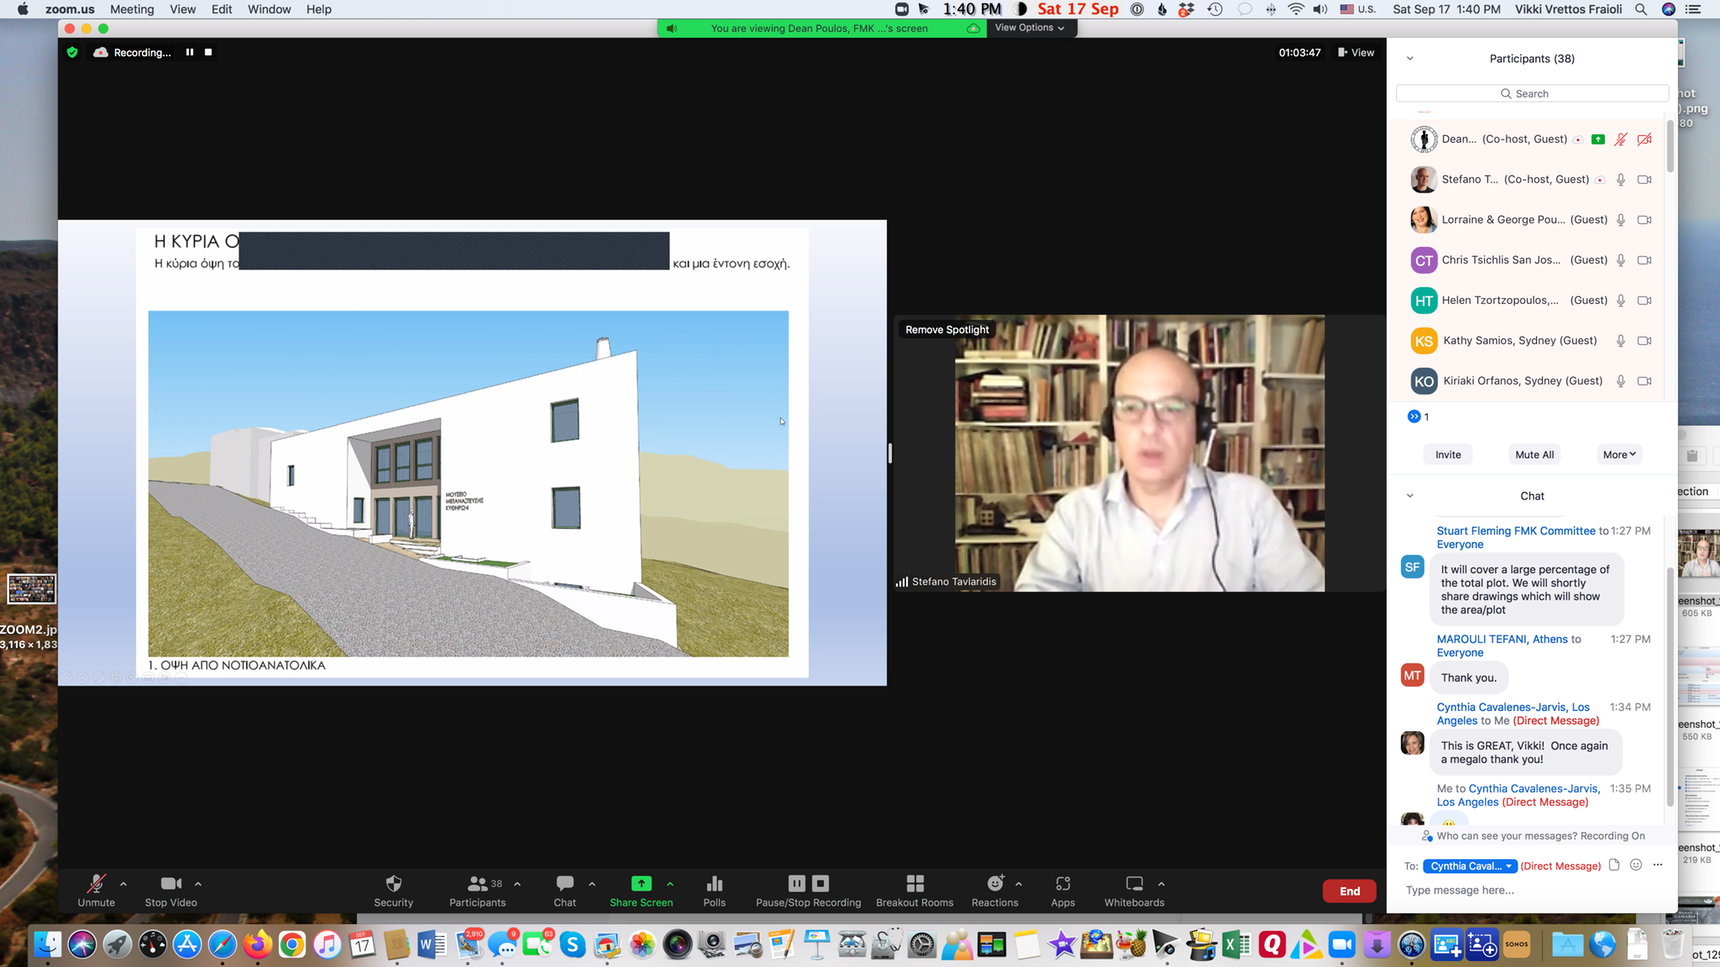
Task: Expand the View Options dropdown
Action: [1029, 28]
